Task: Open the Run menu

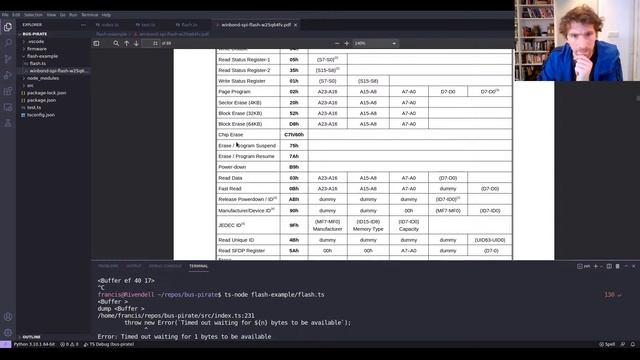Action: coord(73,15)
